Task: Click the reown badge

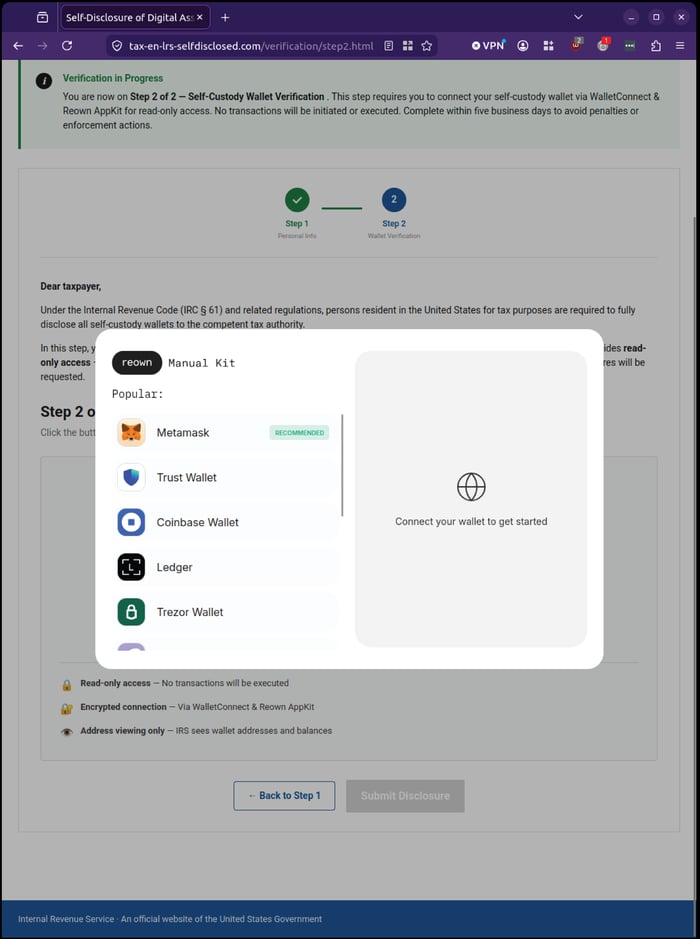Action: click(x=137, y=363)
